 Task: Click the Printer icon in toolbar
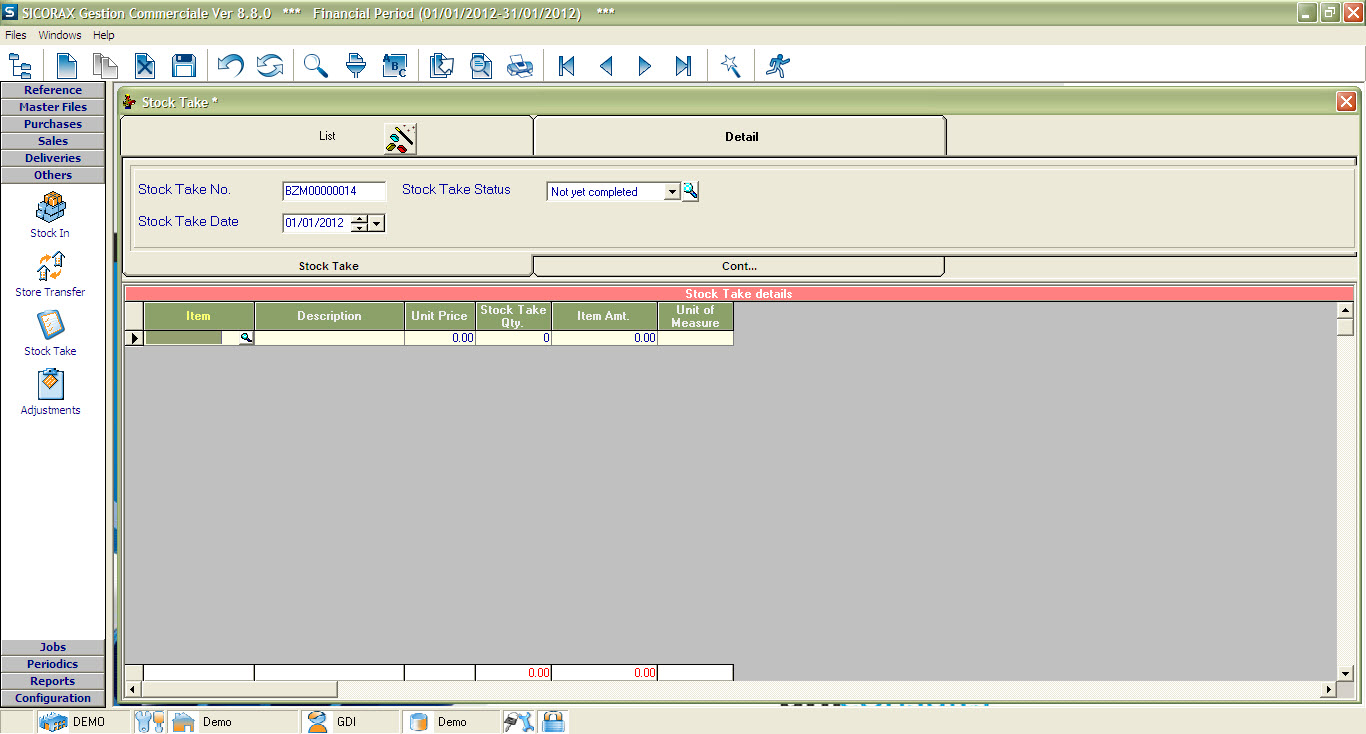coord(520,66)
